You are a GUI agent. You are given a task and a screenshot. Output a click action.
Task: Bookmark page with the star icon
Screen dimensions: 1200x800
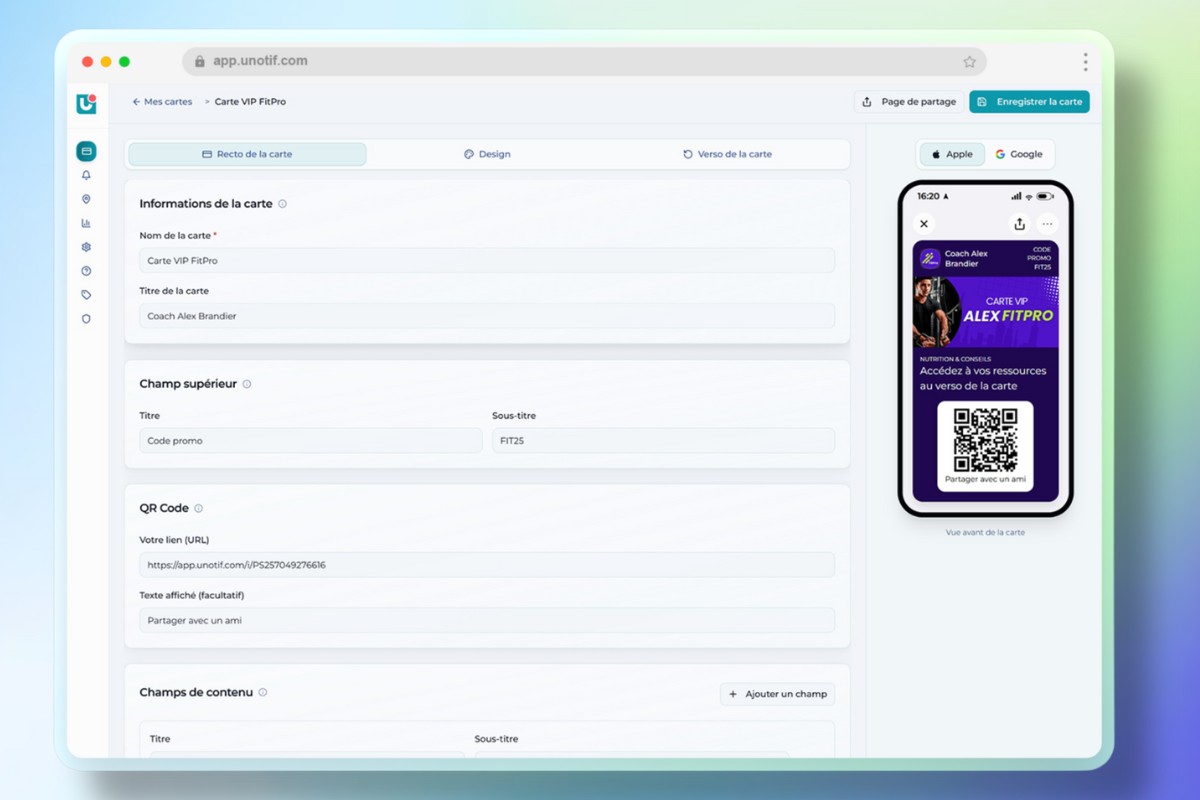pyautogui.click(x=969, y=62)
